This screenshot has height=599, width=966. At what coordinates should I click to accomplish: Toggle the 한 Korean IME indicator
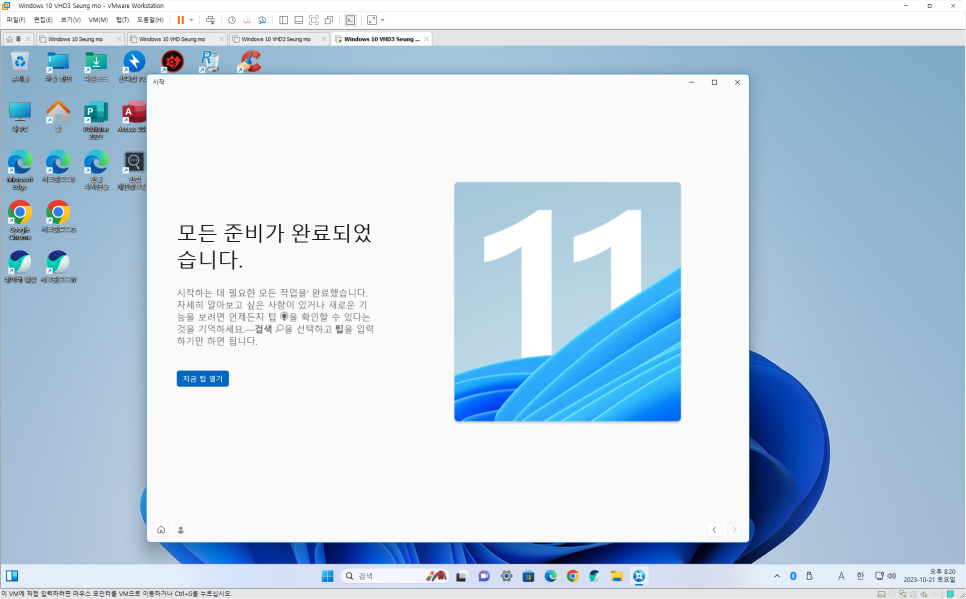click(860, 576)
